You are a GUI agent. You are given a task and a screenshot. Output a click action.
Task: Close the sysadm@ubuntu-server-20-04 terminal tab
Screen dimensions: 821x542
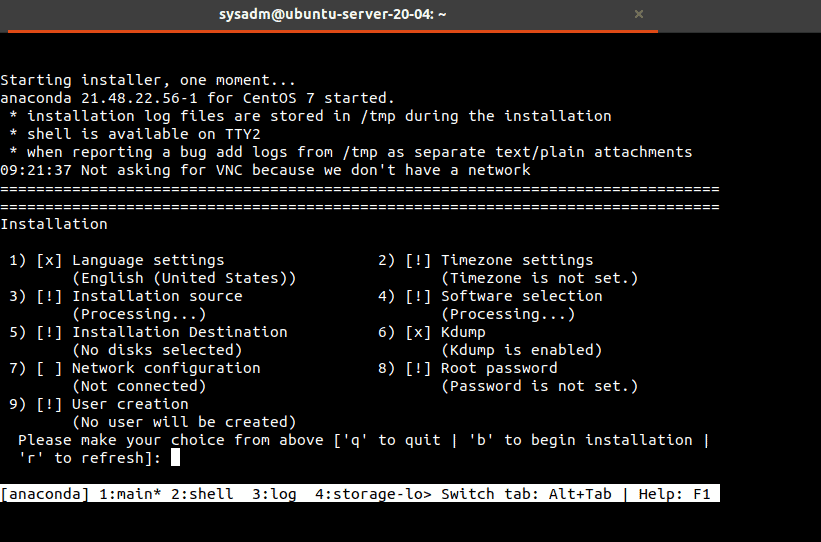[x=639, y=14]
